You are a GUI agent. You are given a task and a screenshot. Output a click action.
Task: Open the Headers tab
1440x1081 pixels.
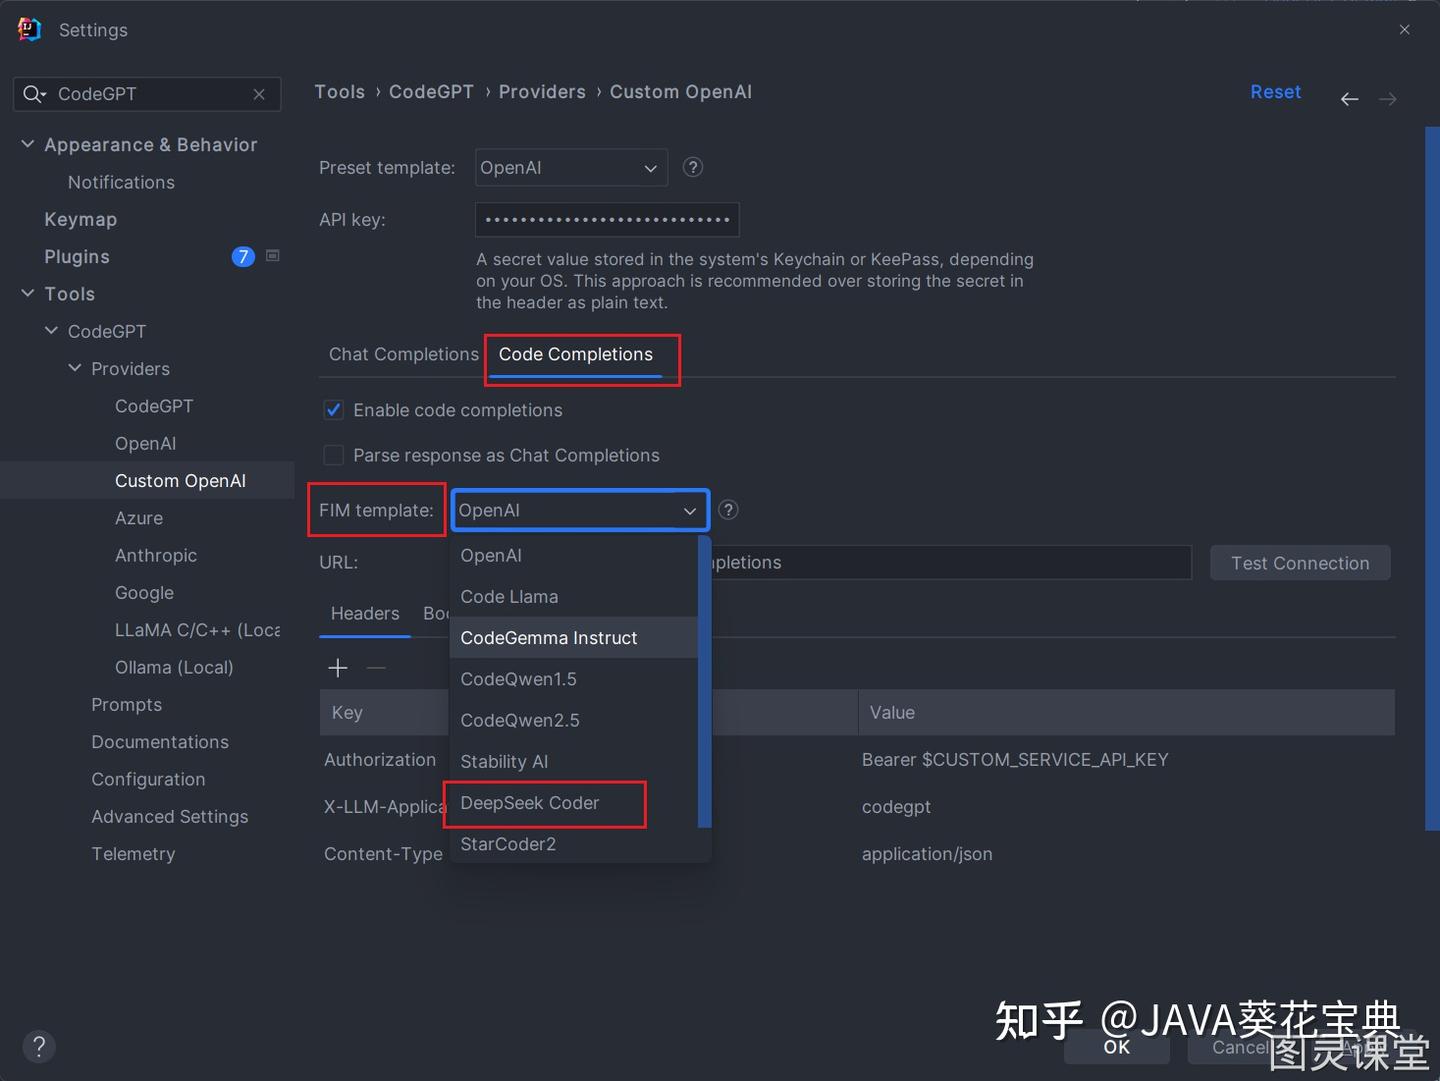tap(365, 613)
